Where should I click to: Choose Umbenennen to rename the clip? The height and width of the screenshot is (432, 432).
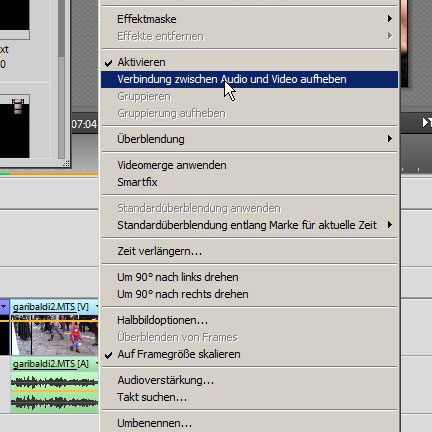pos(249,423)
